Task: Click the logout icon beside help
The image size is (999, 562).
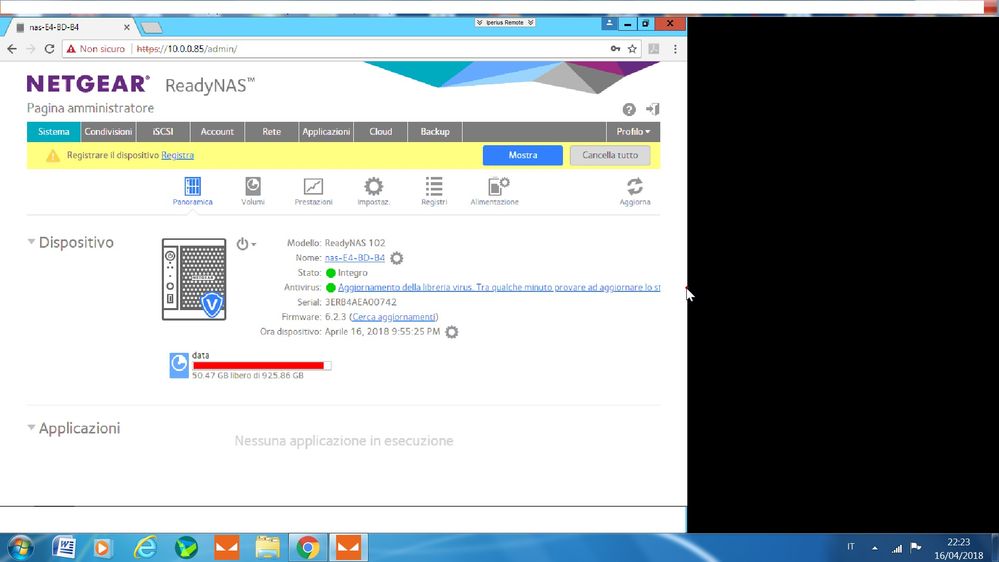Action: 652,110
